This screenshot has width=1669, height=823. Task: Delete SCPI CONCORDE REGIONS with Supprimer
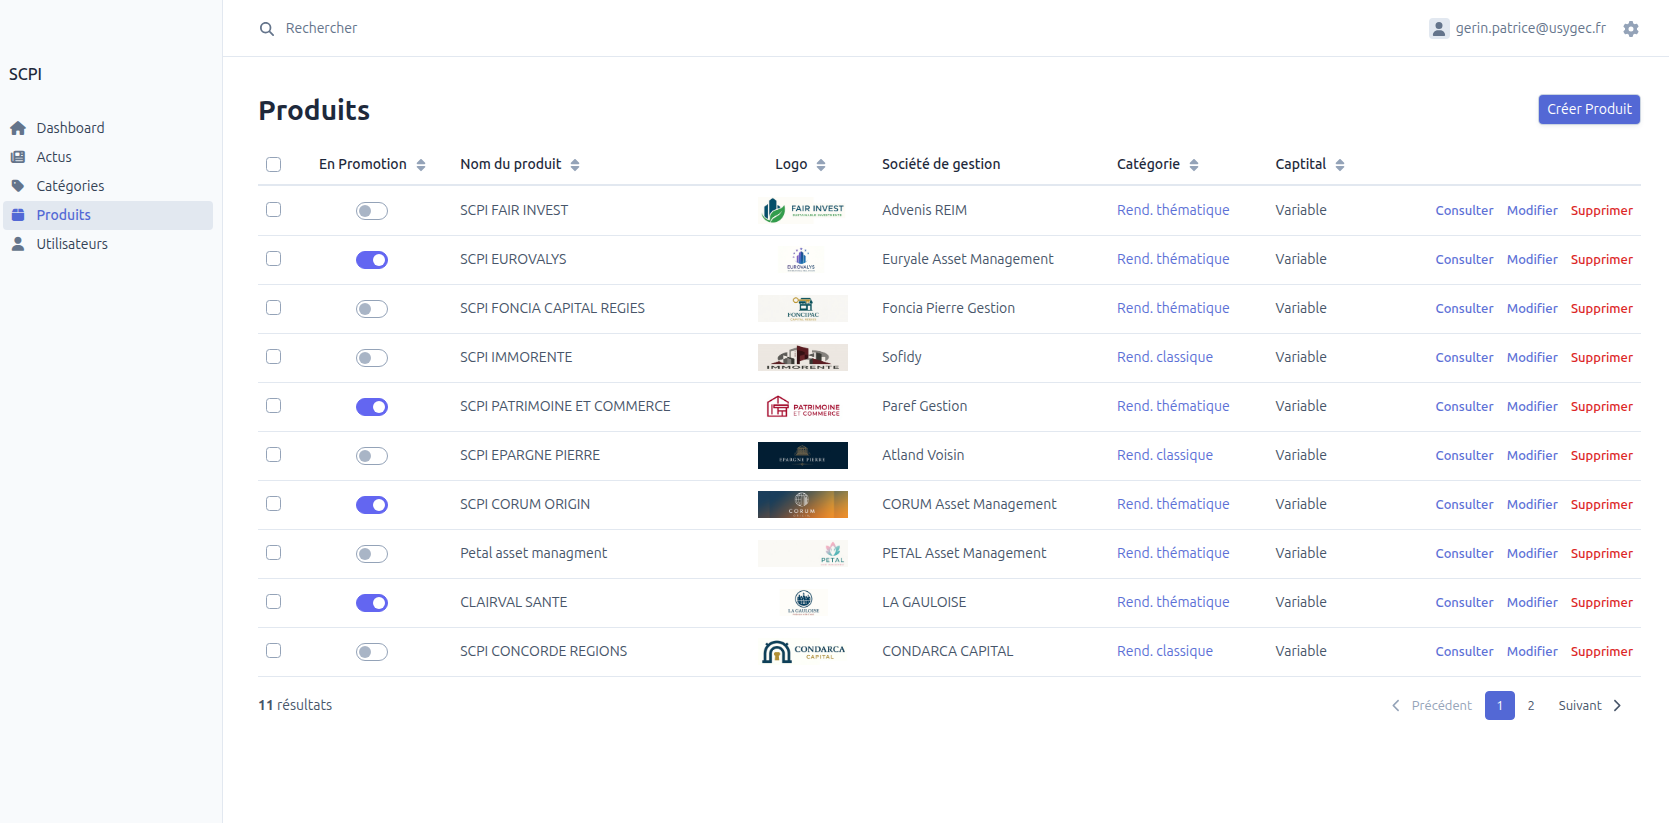click(x=1601, y=652)
